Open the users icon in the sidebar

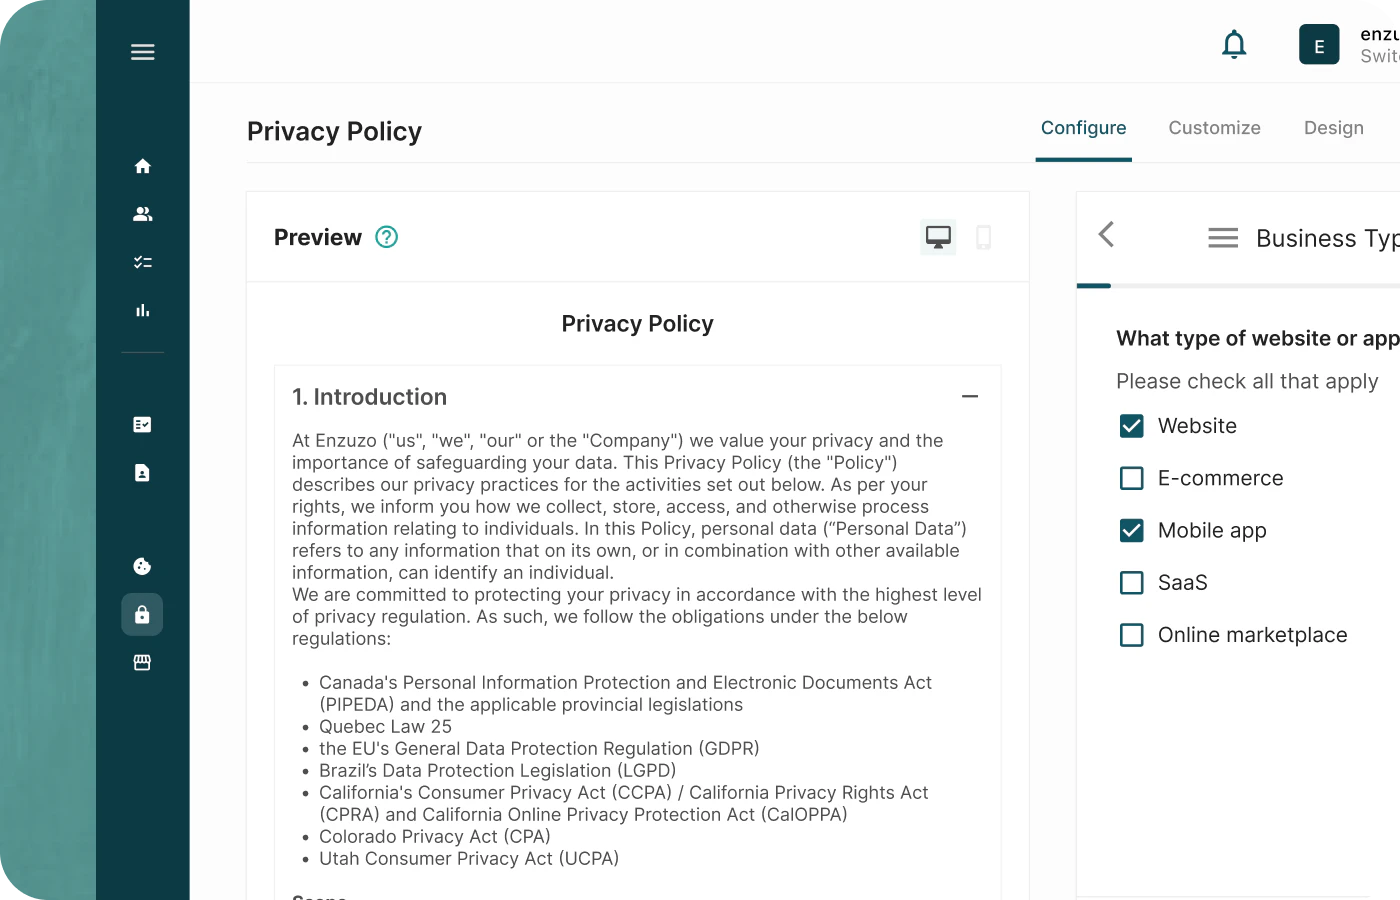click(x=142, y=214)
